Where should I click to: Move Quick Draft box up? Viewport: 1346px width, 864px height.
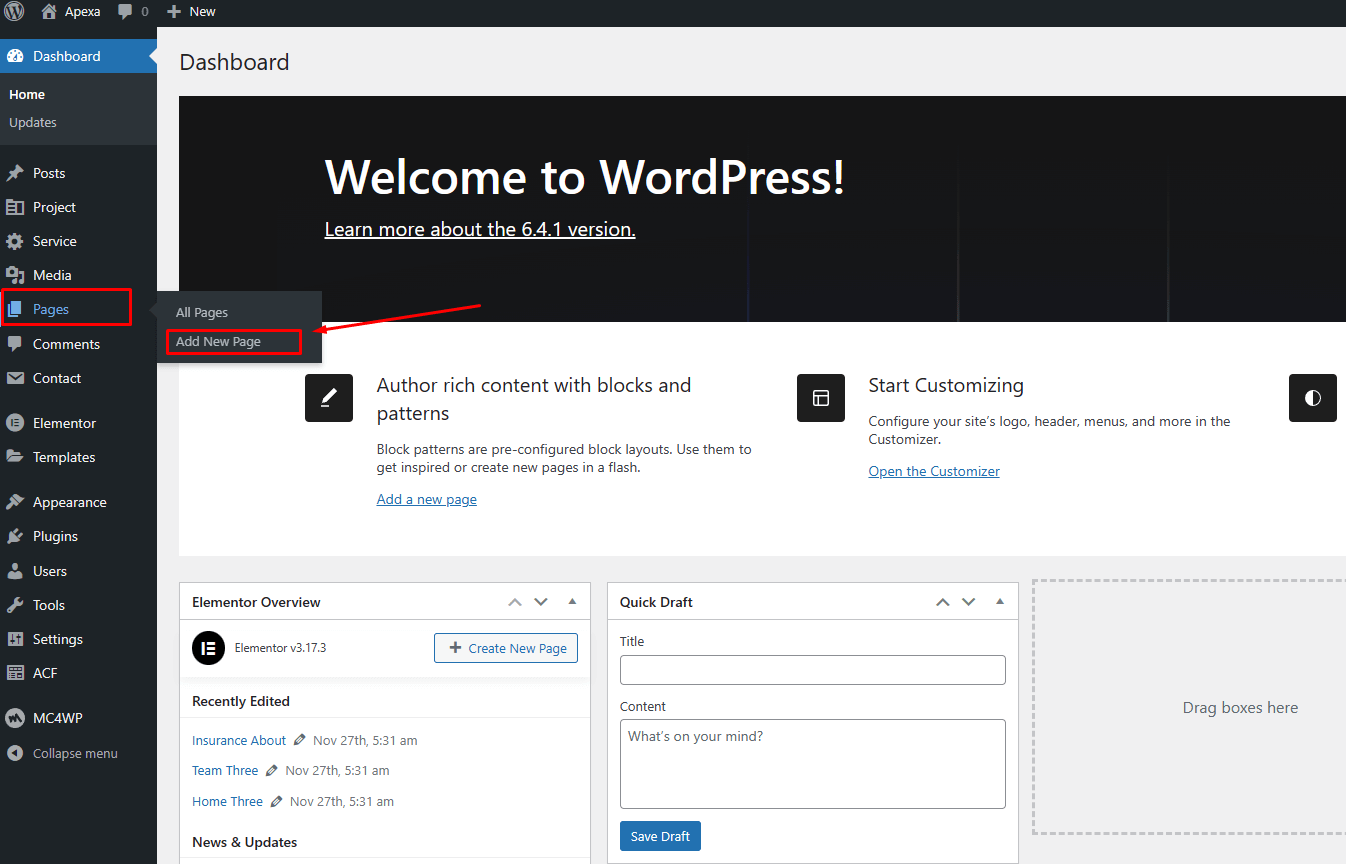[942, 602]
